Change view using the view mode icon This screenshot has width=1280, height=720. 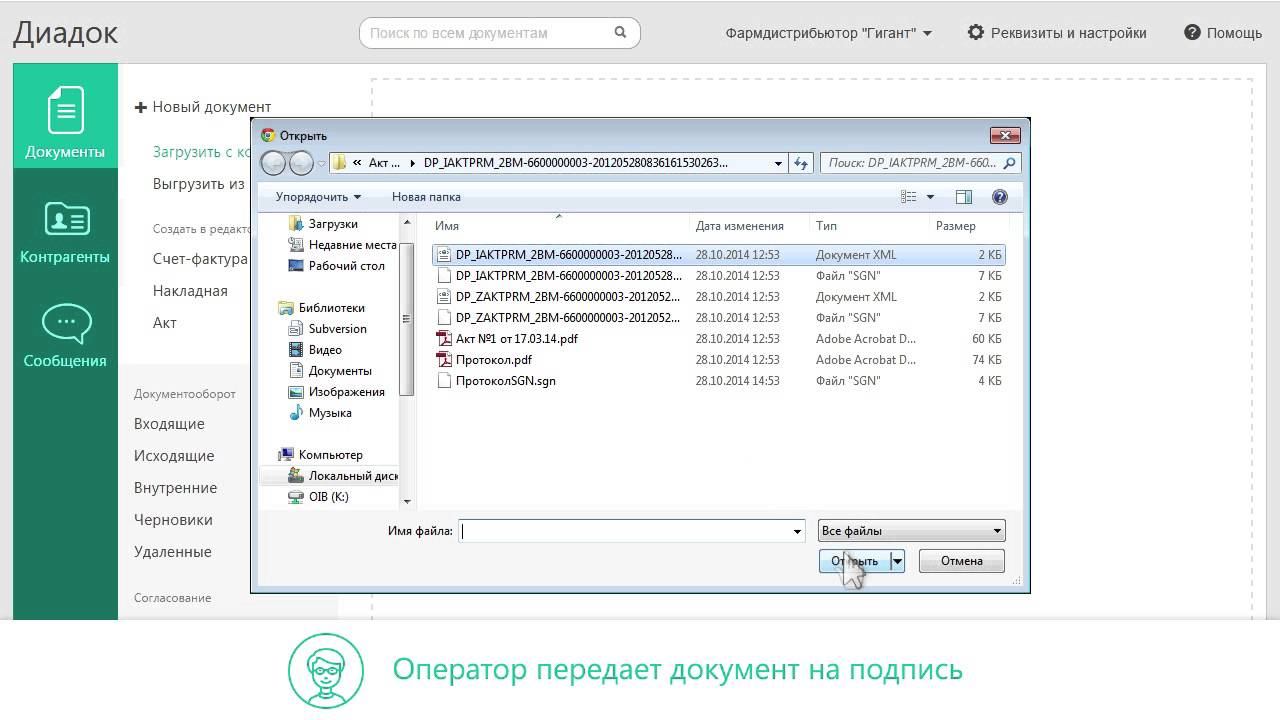pyautogui.click(x=909, y=197)
